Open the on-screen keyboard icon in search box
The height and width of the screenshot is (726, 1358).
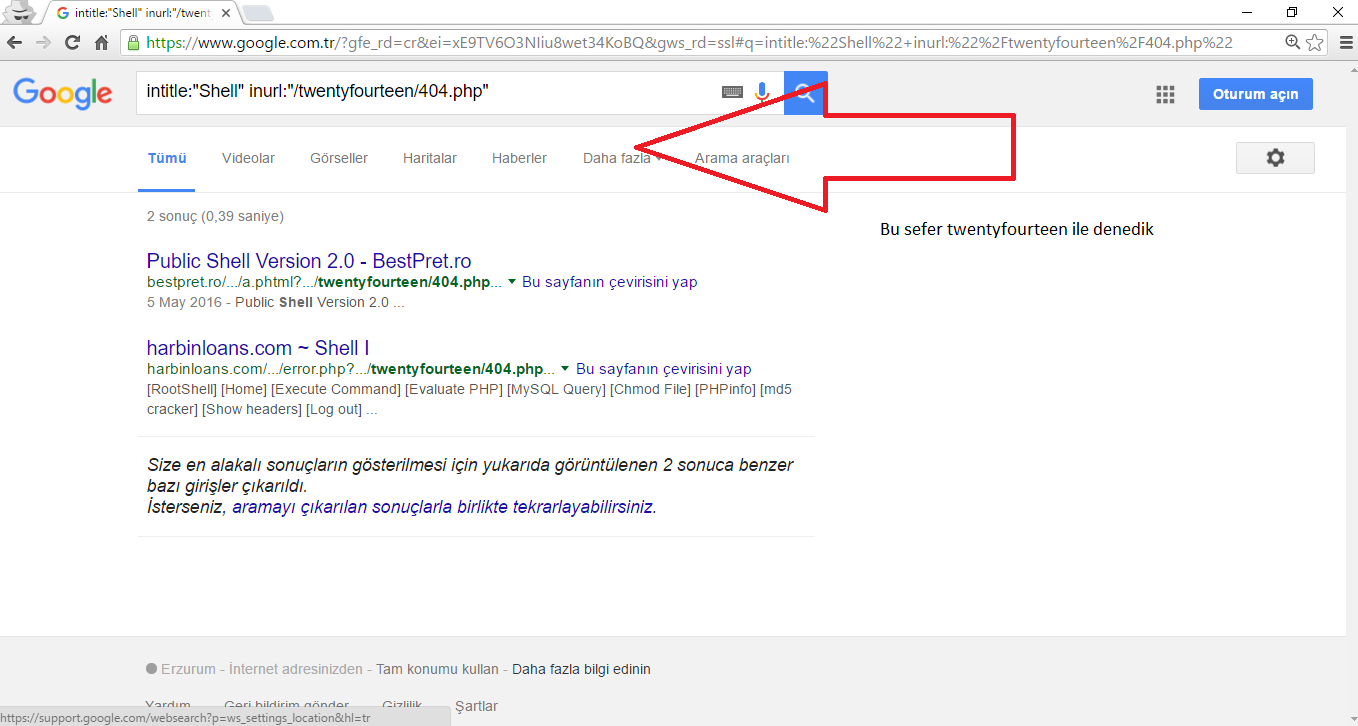pos(732,92)
